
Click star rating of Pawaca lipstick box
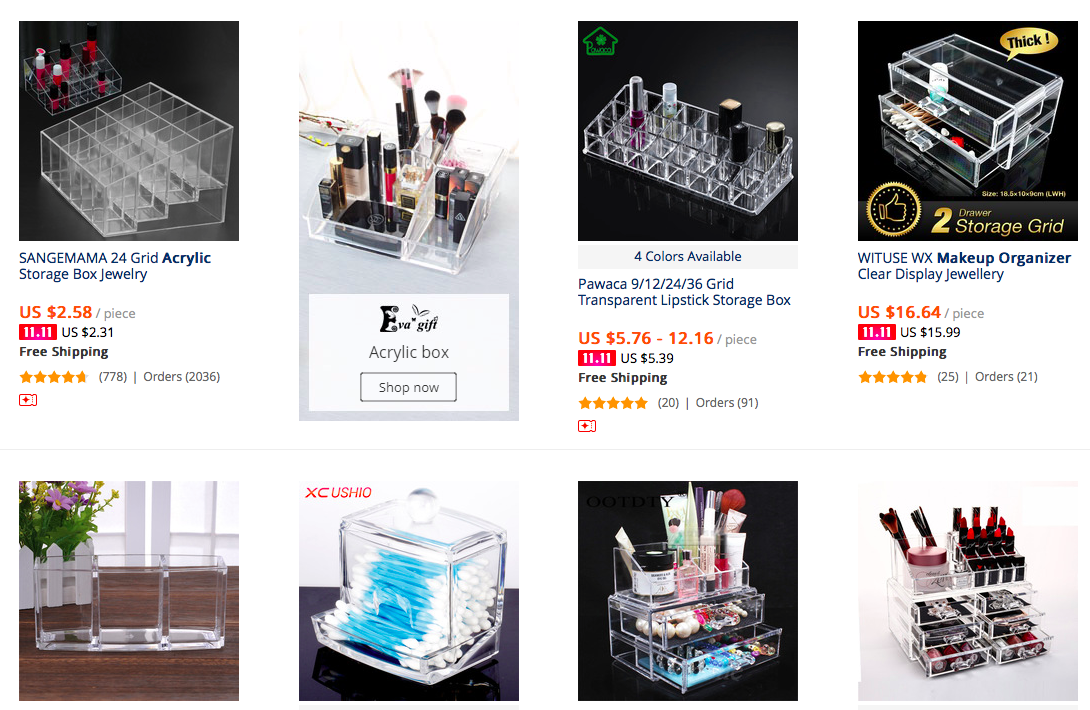(x=612, y=403)
